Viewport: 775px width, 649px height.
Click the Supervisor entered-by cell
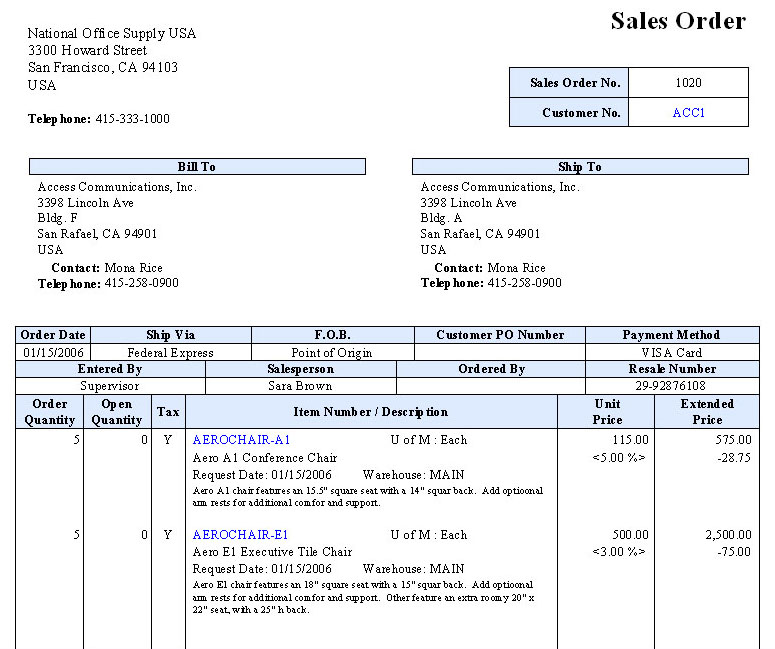click(x=110, y=386)
